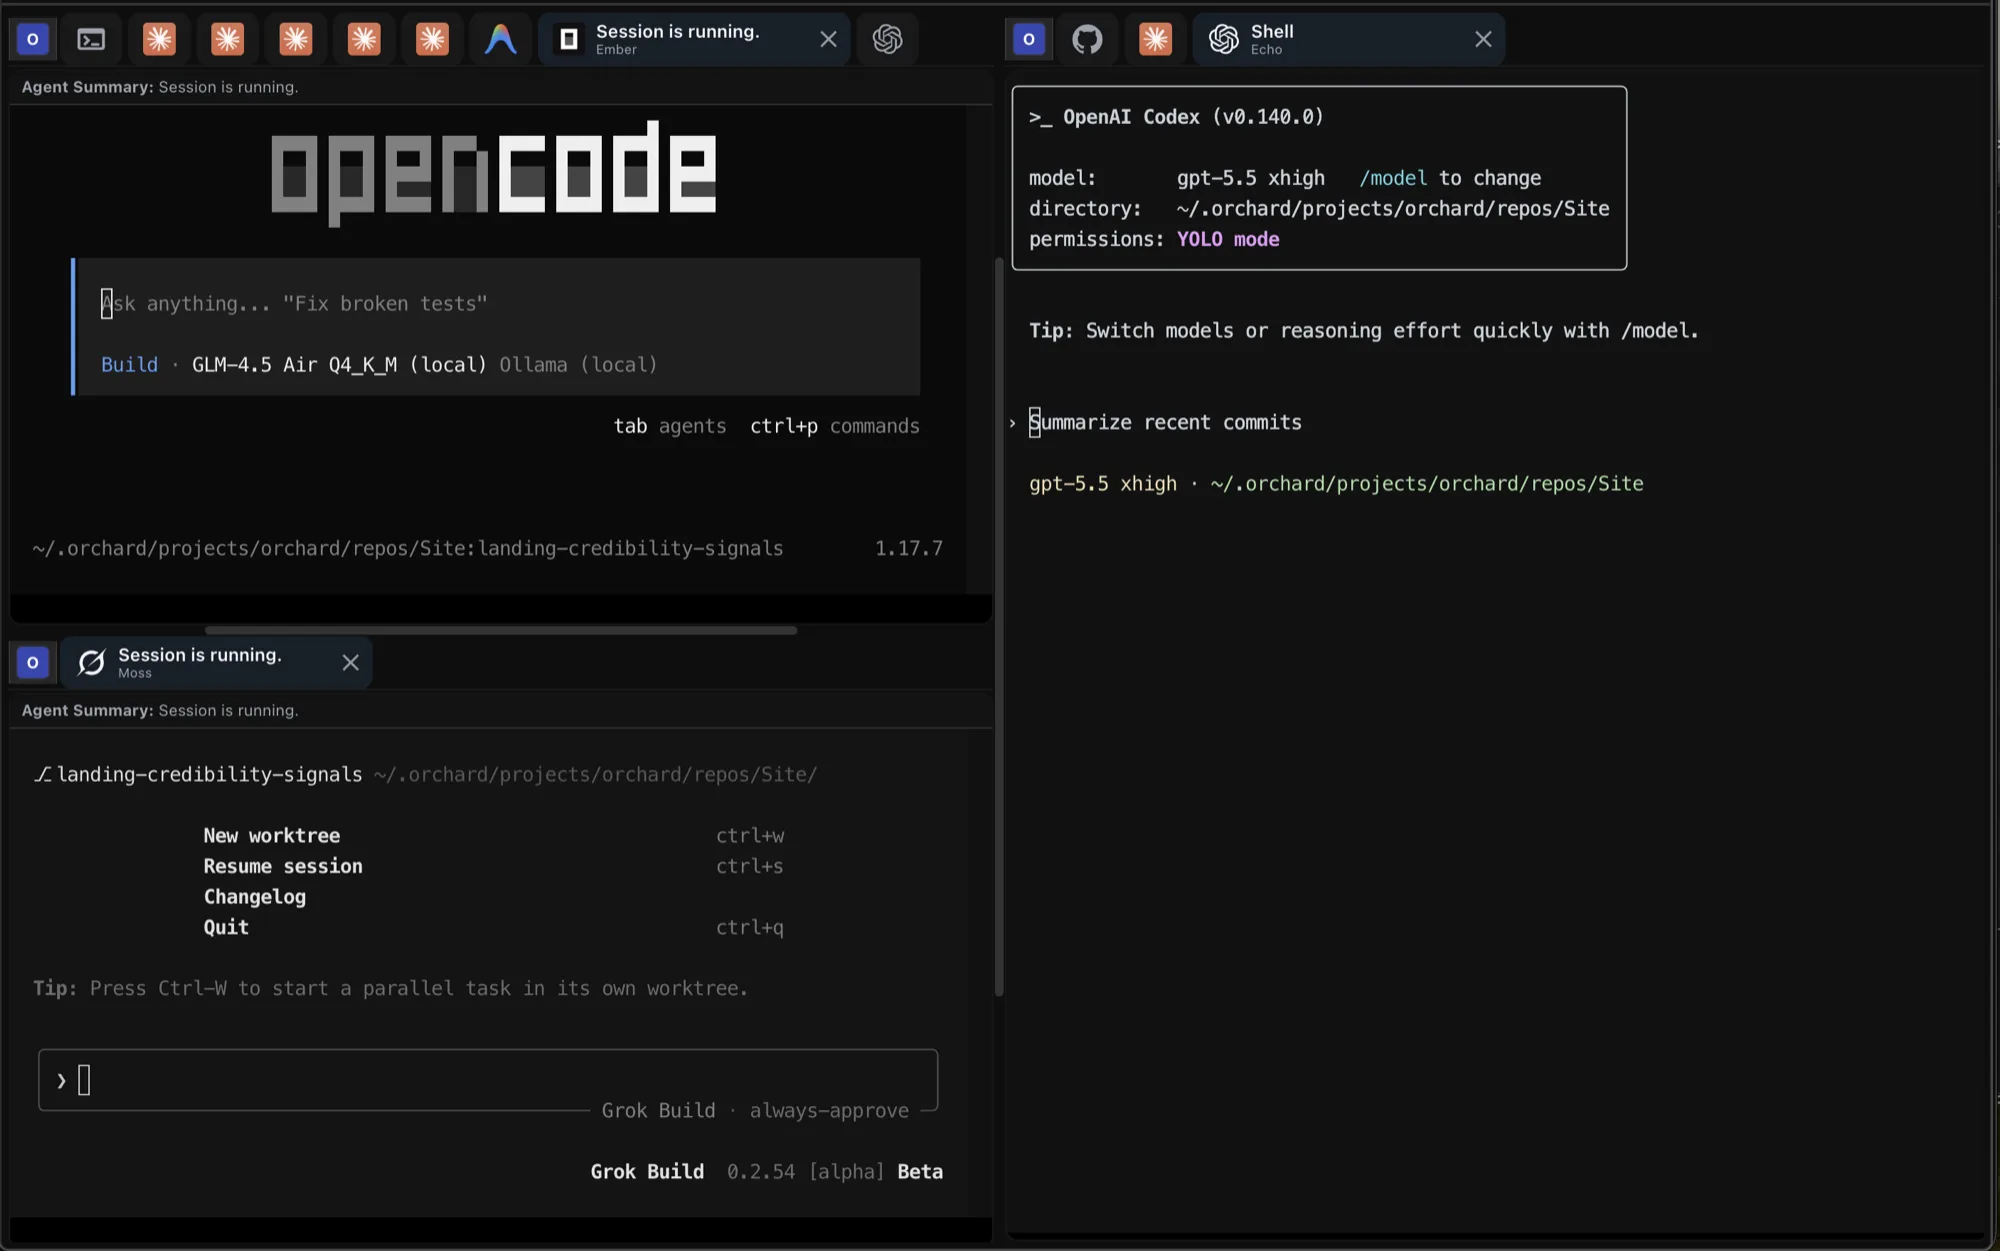Choose 'New worktree' in the Grok menu

point(272,835)
